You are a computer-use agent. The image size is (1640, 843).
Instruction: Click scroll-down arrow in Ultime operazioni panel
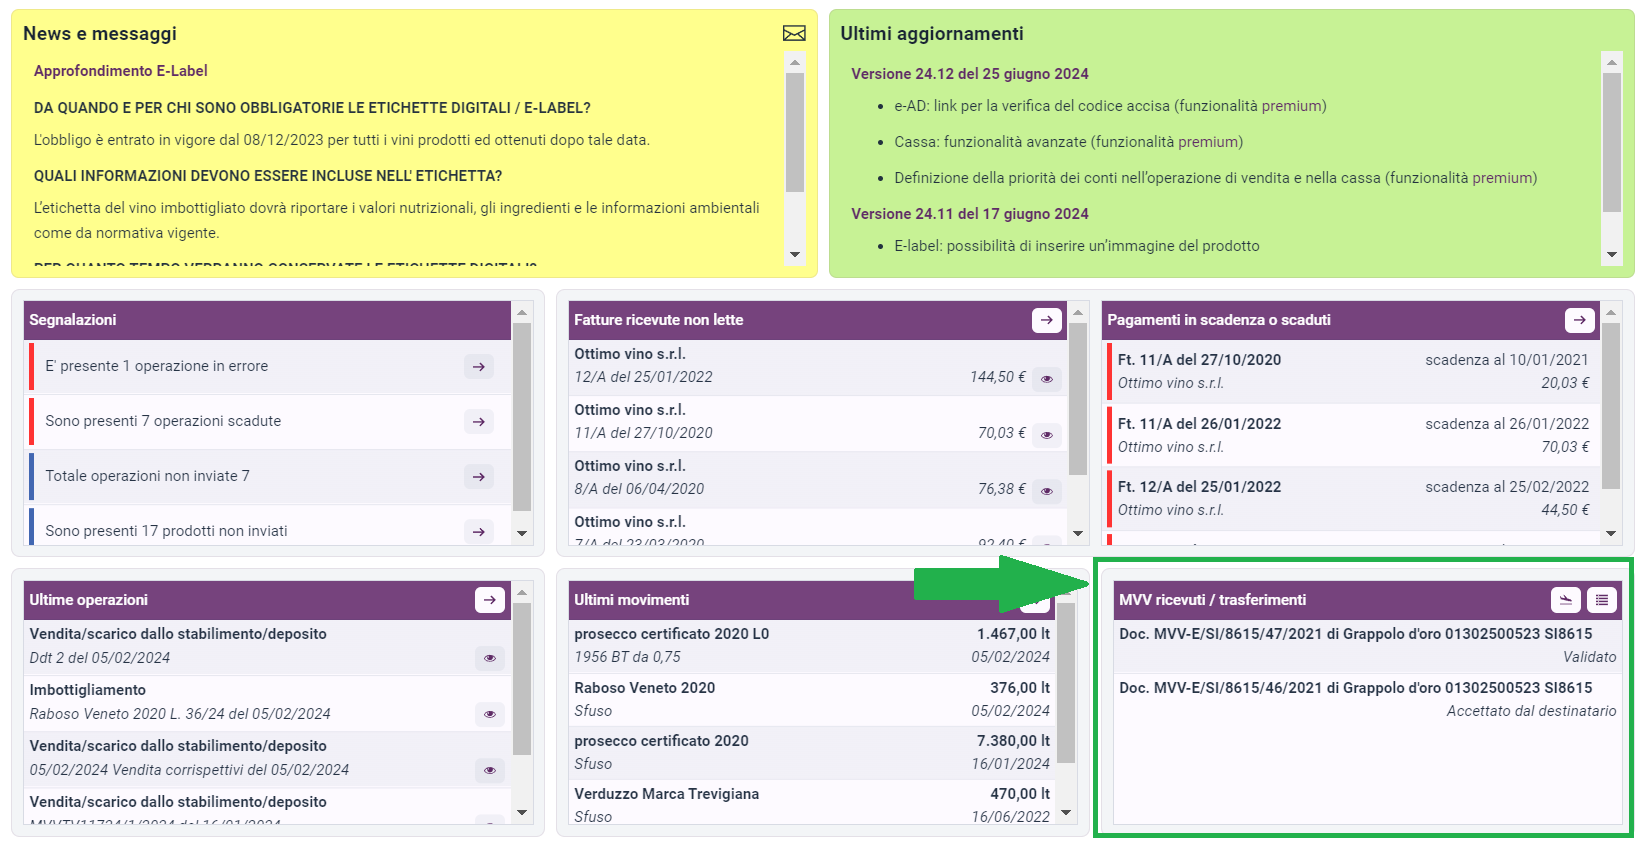[522, 813]
